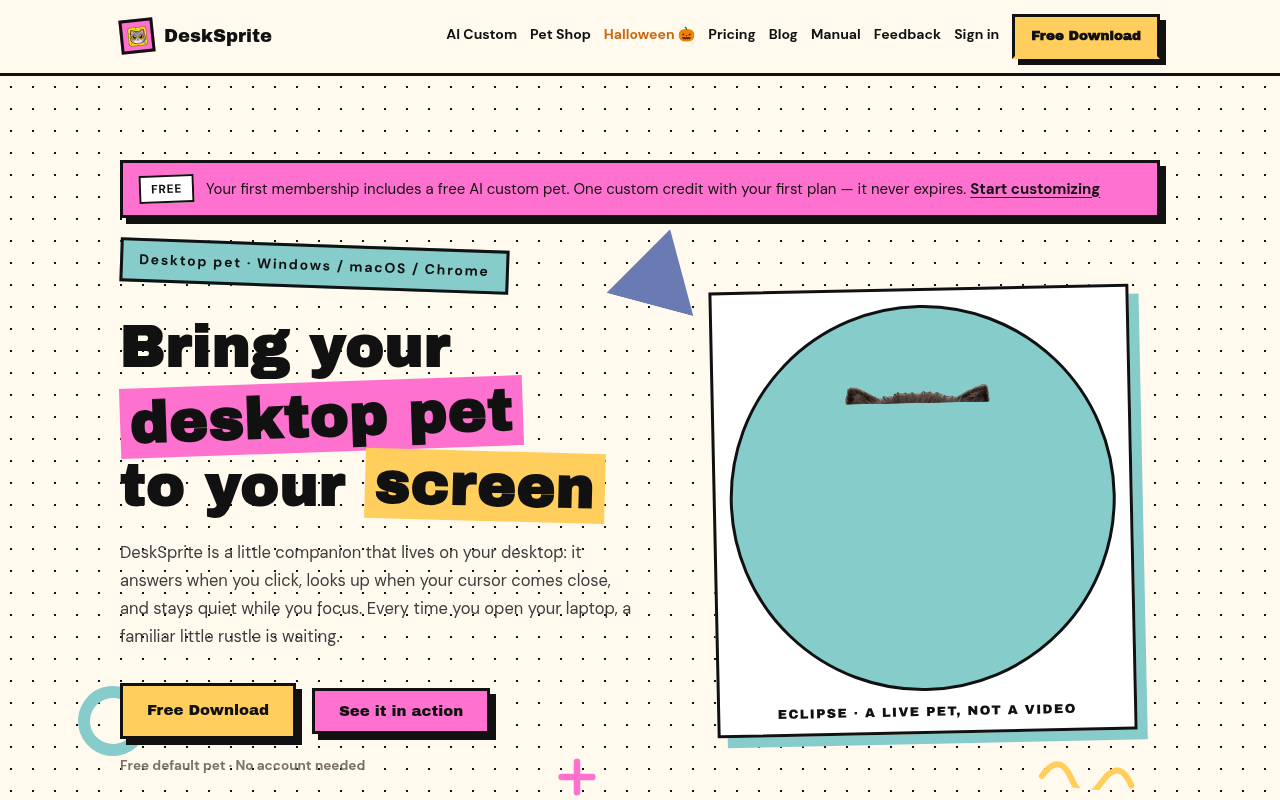Go to the Pet Shop
The width and height of the screenshot is (1280, 800).
[x=560, y=34]
